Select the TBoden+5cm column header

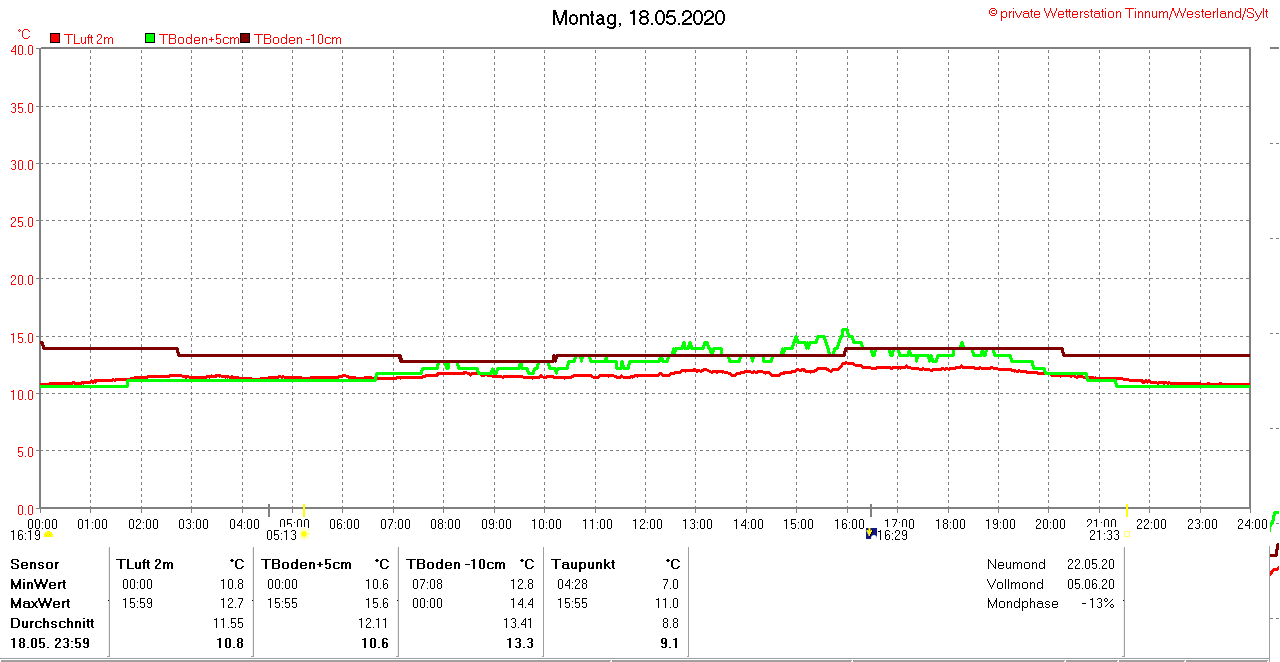point(307,564)
